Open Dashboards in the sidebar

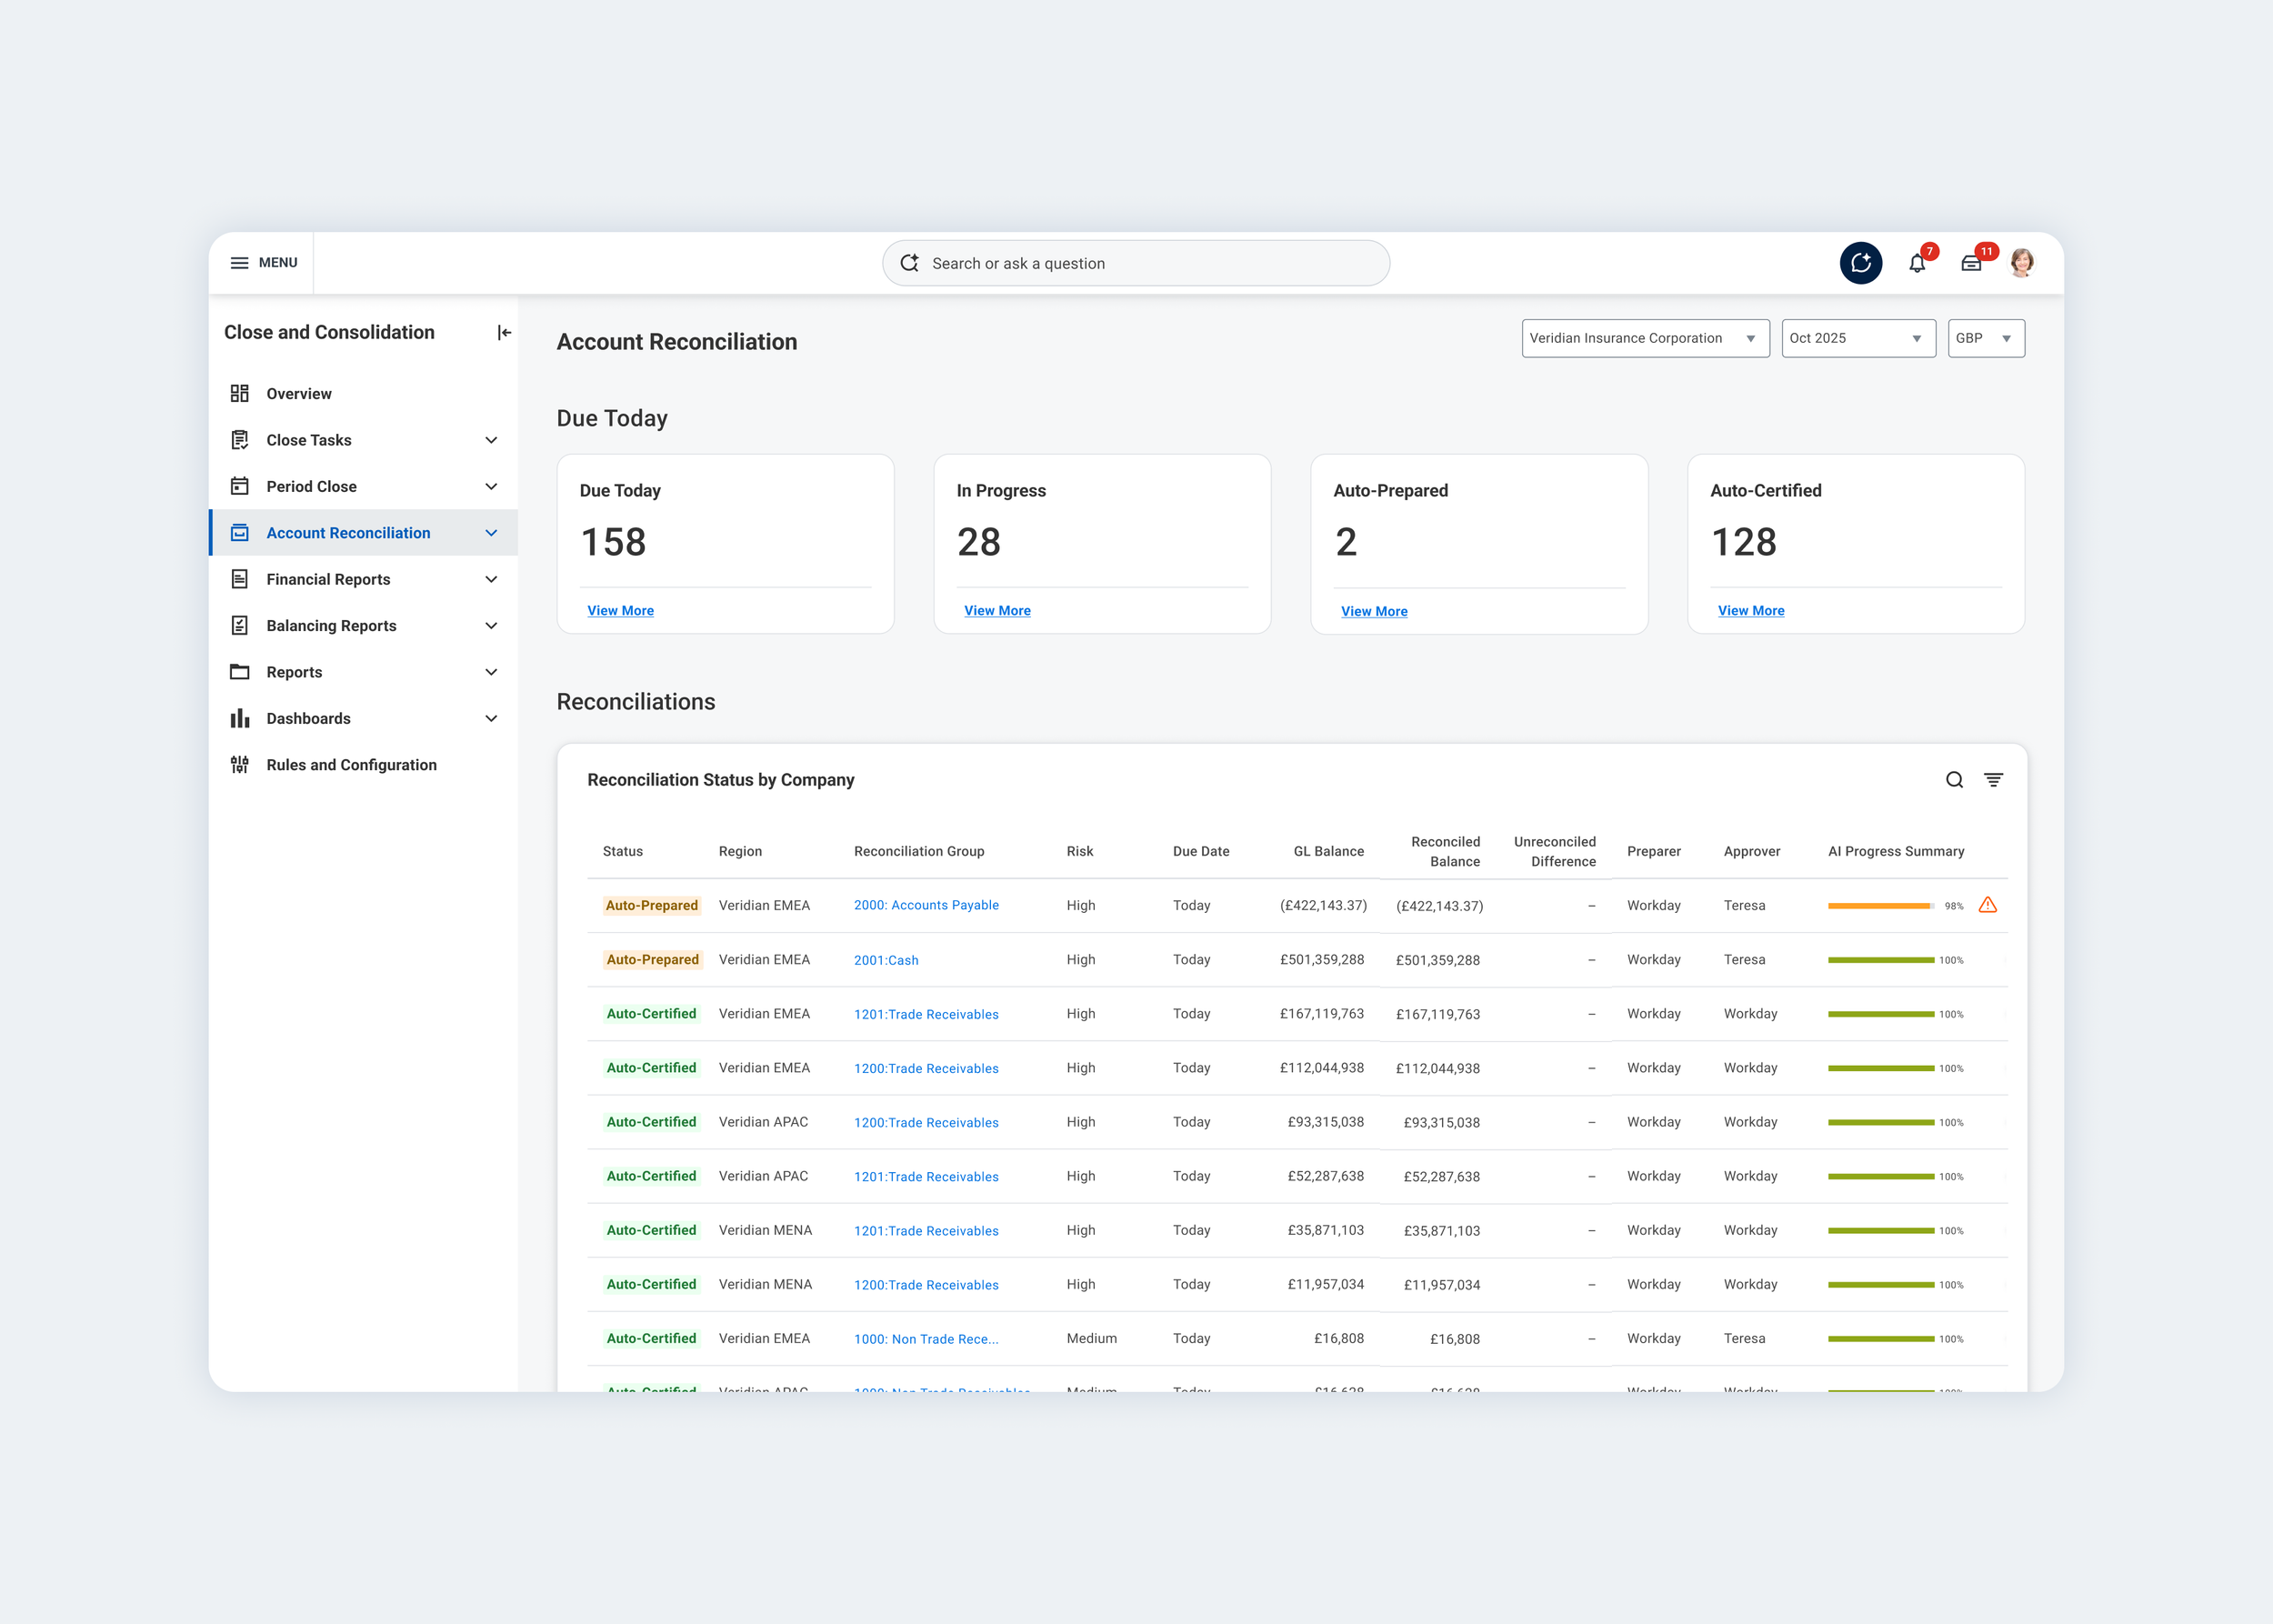tap(308, 719)
